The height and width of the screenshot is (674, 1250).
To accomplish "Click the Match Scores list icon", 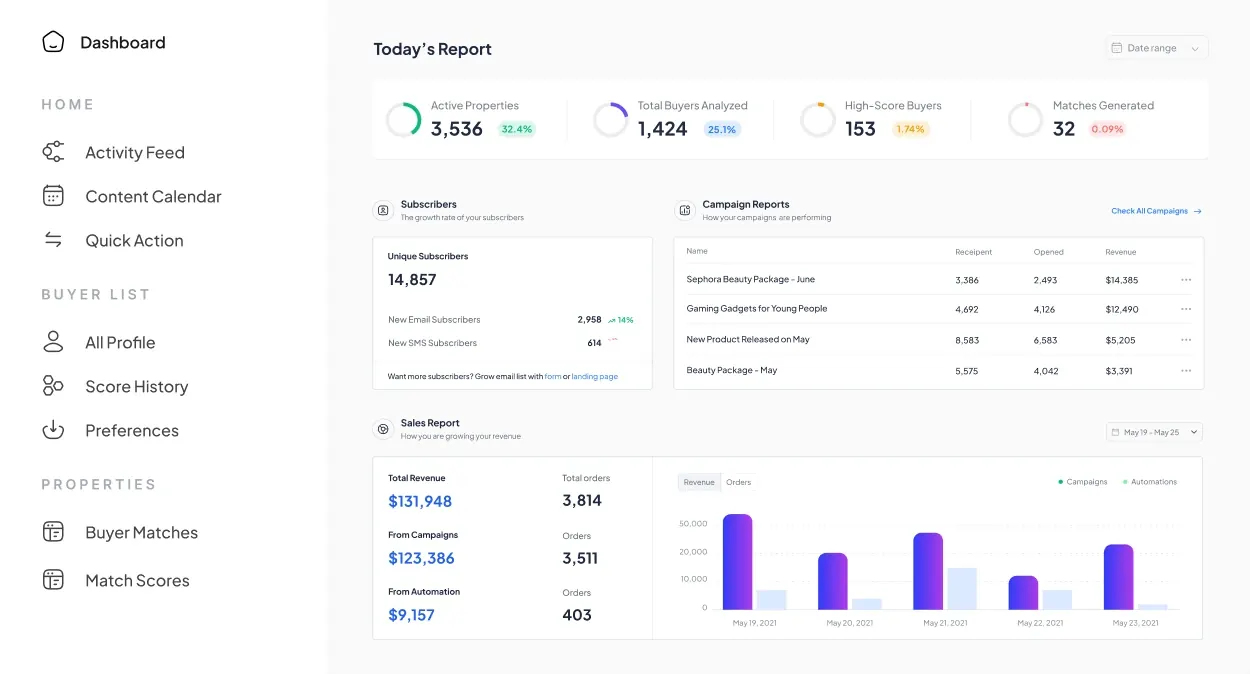I will [53, 580].
